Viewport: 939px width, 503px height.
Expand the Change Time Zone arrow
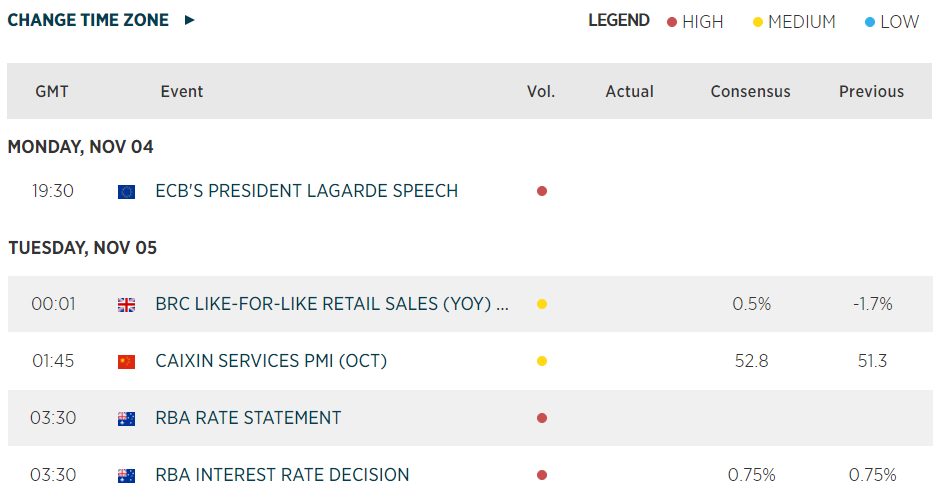click(x=190, y=20)
